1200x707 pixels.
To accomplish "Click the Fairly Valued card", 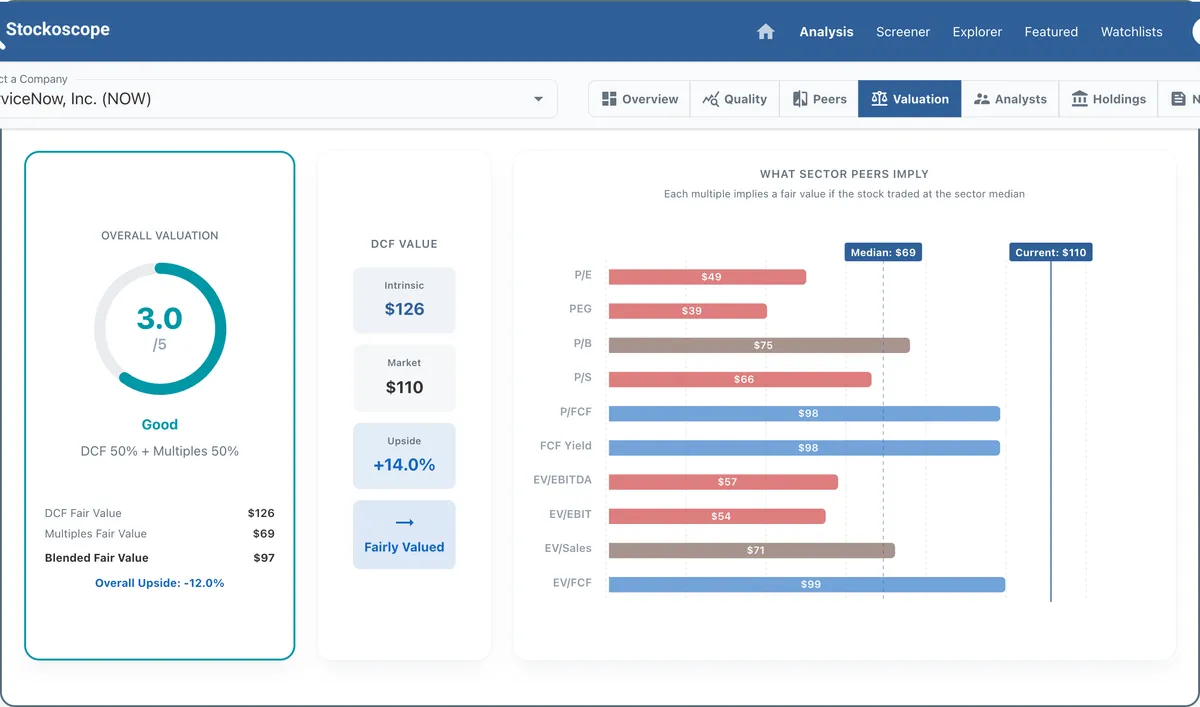I will [404, 535].
